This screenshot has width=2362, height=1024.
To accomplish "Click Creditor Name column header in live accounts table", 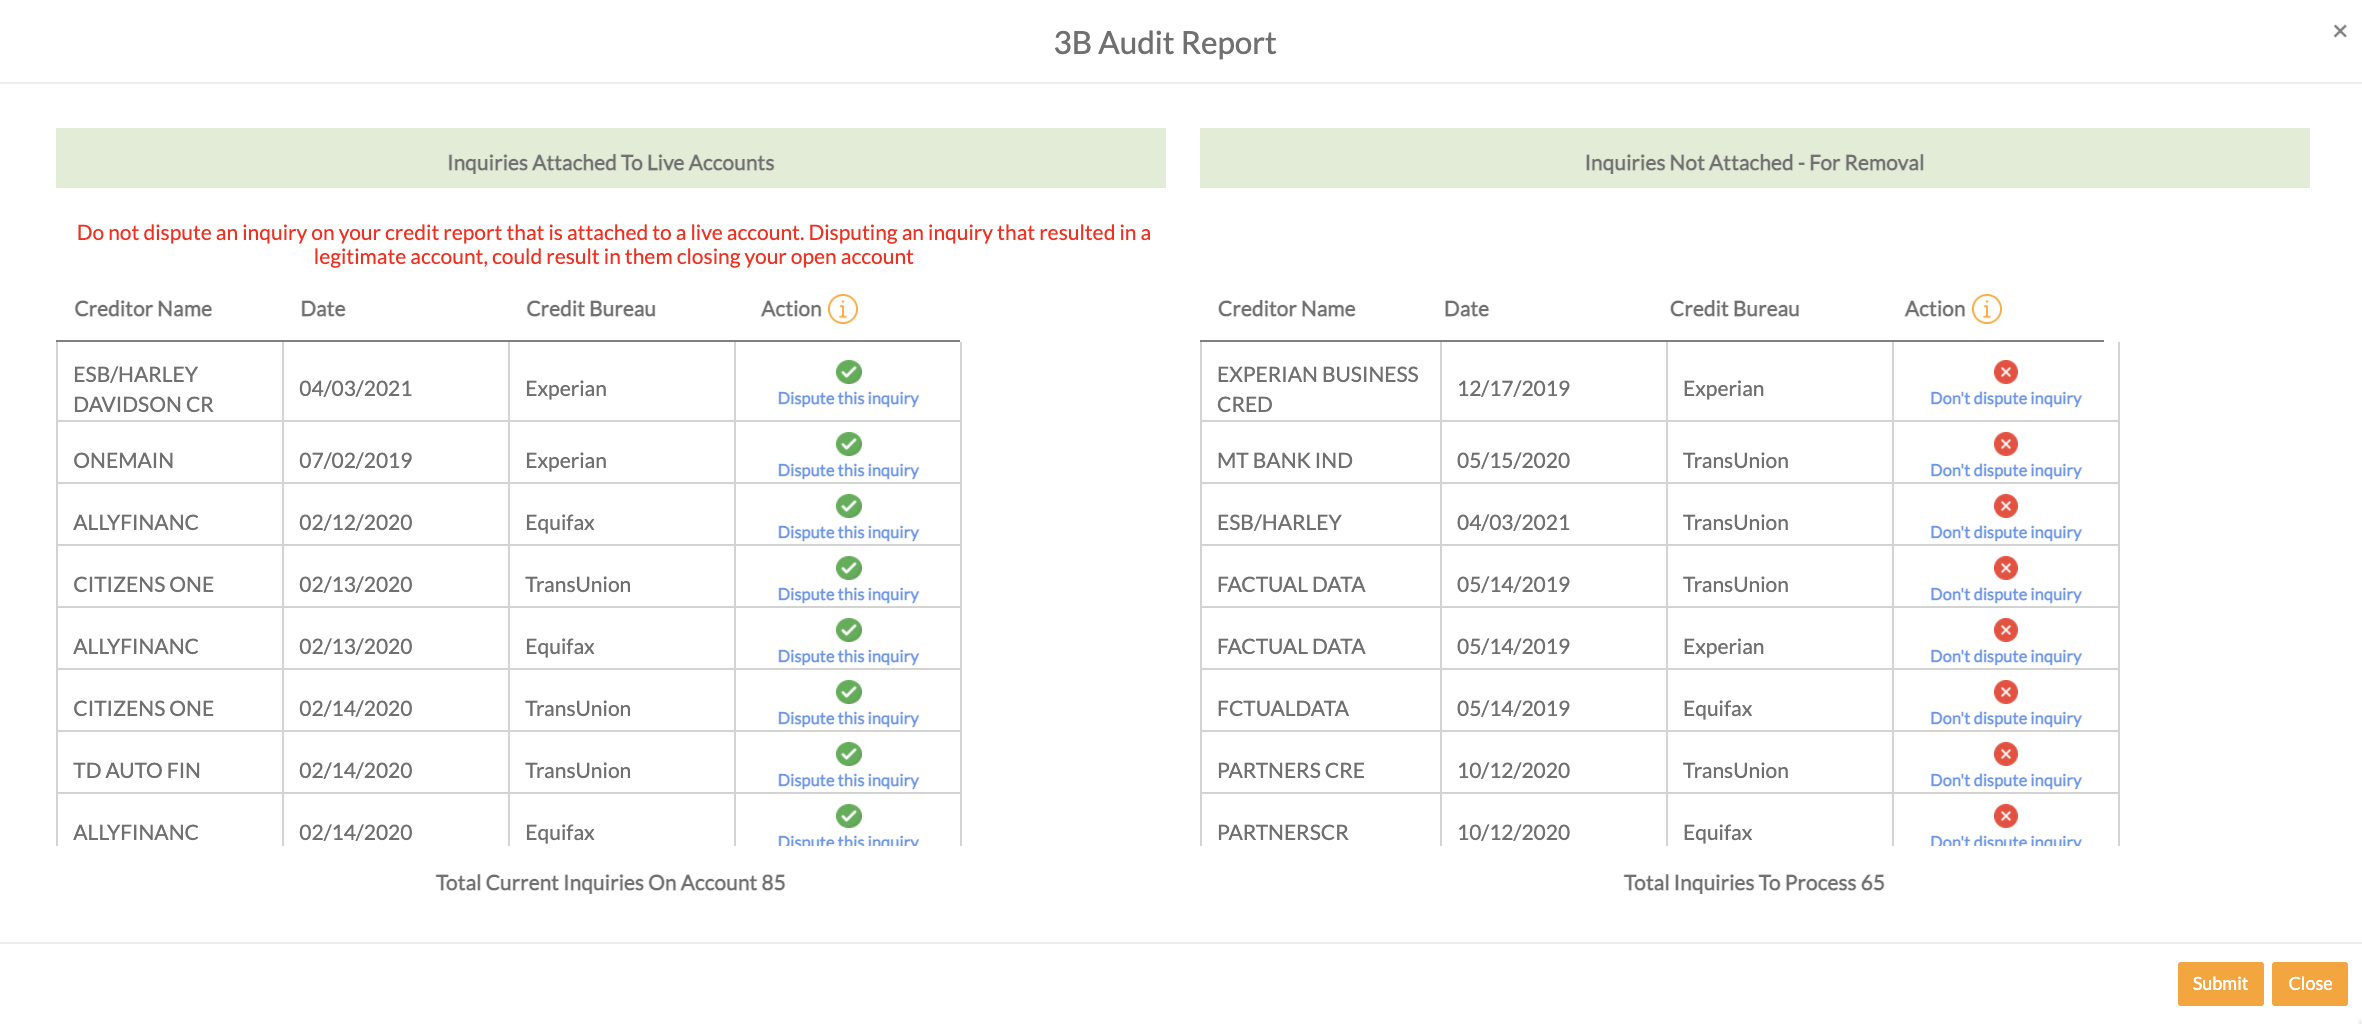I will coord(143,309).
